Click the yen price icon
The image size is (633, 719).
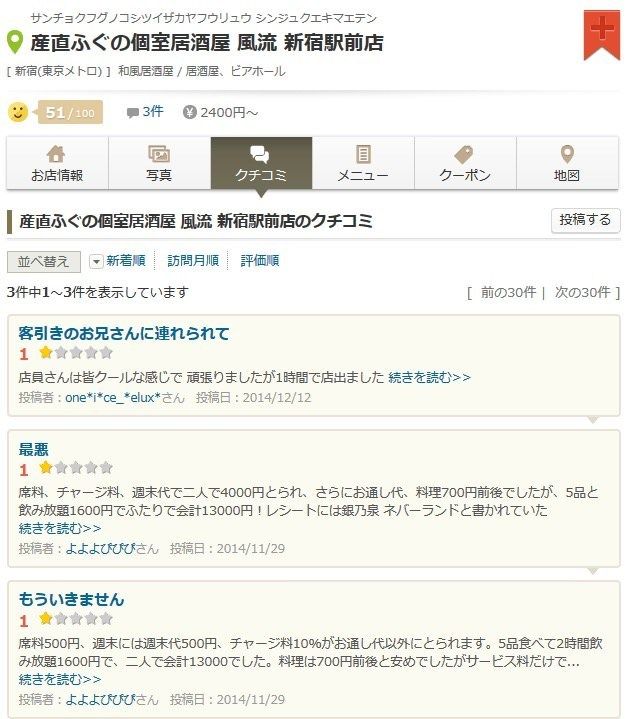point(189,112)
